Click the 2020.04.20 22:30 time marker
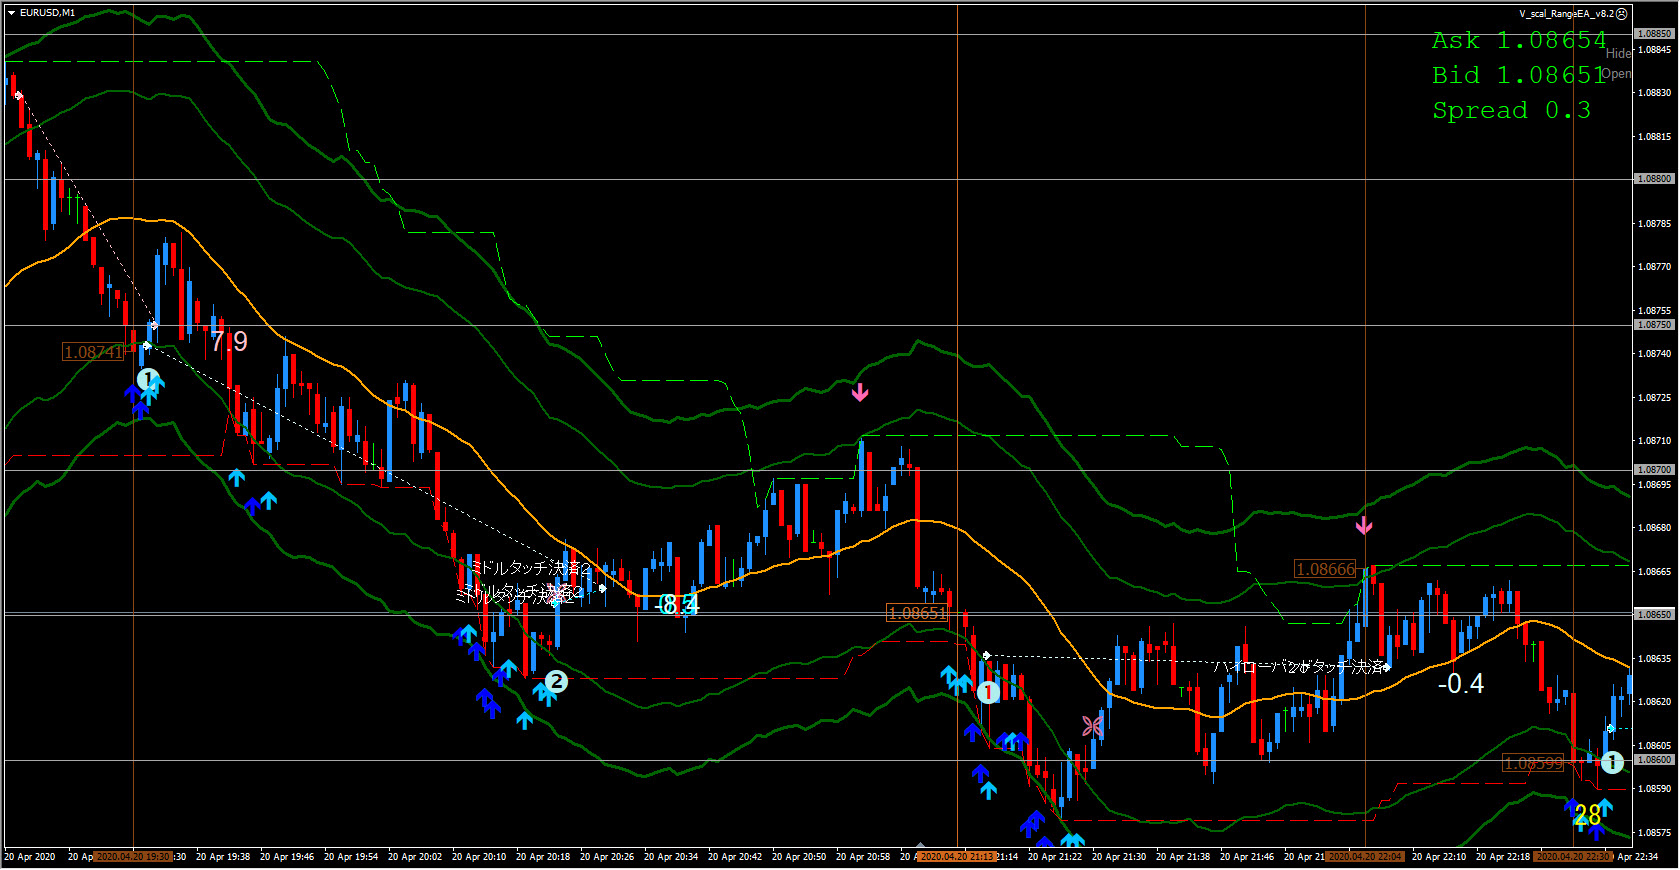This screenshot has width=1680, height=870. (1573, 857)
